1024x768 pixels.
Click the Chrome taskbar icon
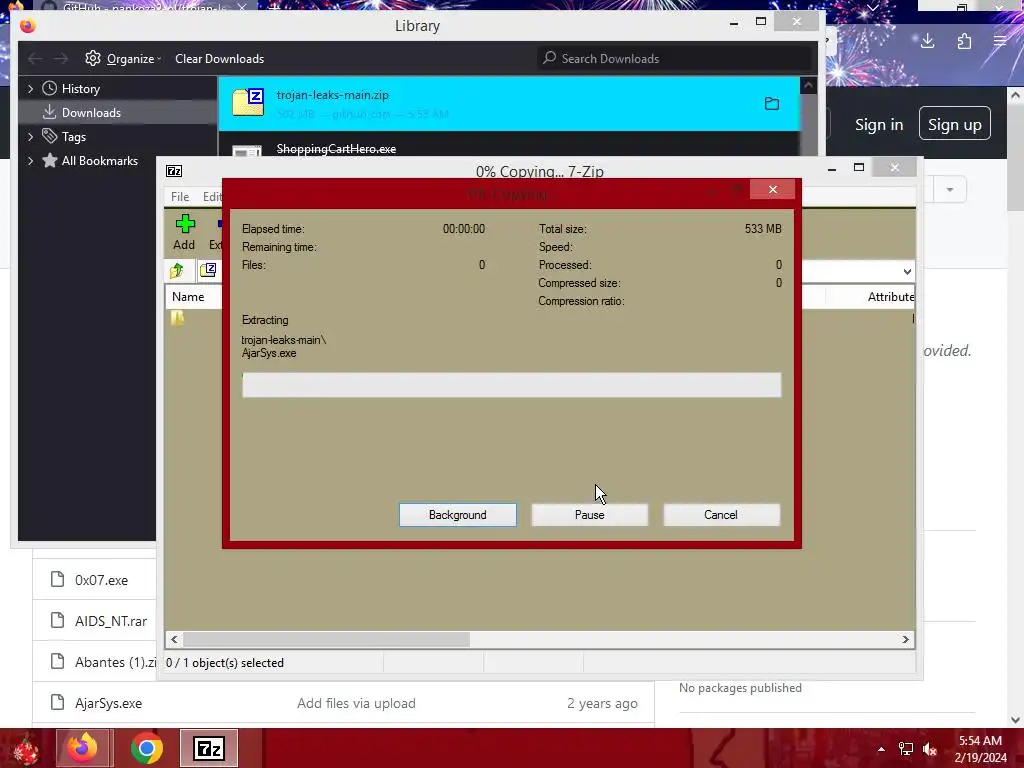coord(147,748)
